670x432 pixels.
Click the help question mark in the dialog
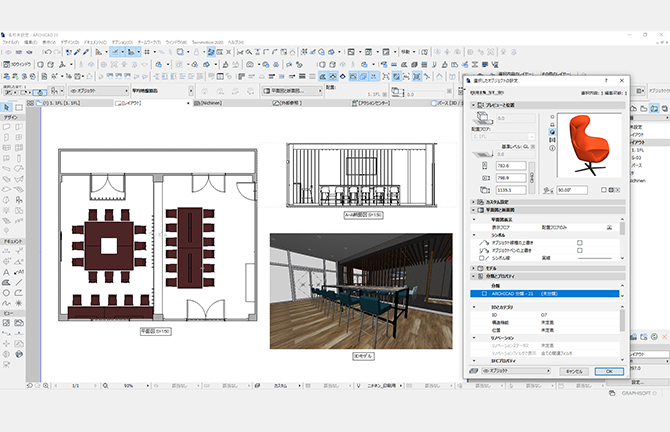click(x=606, y=80)
